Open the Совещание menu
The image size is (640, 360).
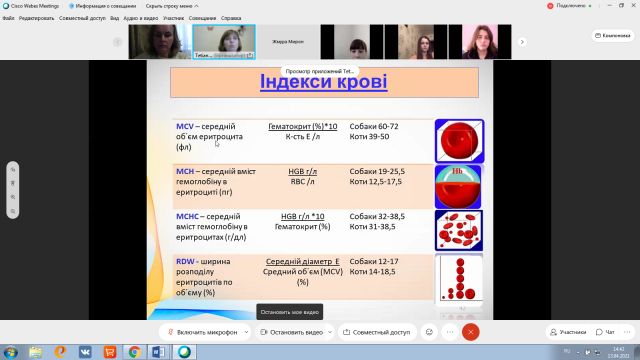202,18
